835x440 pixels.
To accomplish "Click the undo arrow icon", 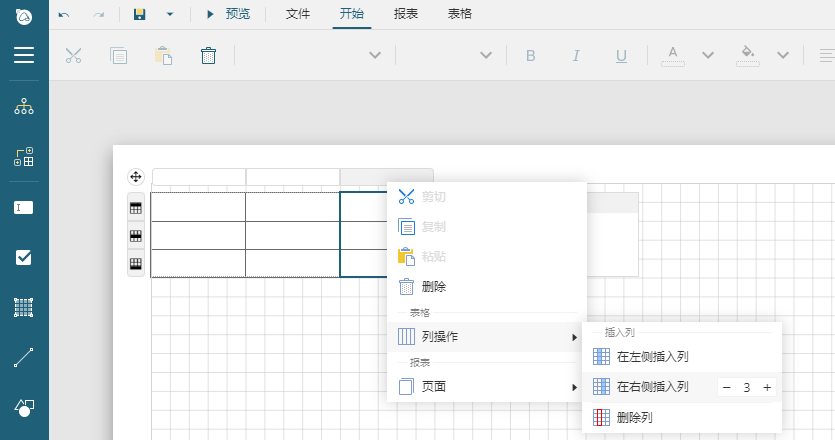I will point(64,15).
